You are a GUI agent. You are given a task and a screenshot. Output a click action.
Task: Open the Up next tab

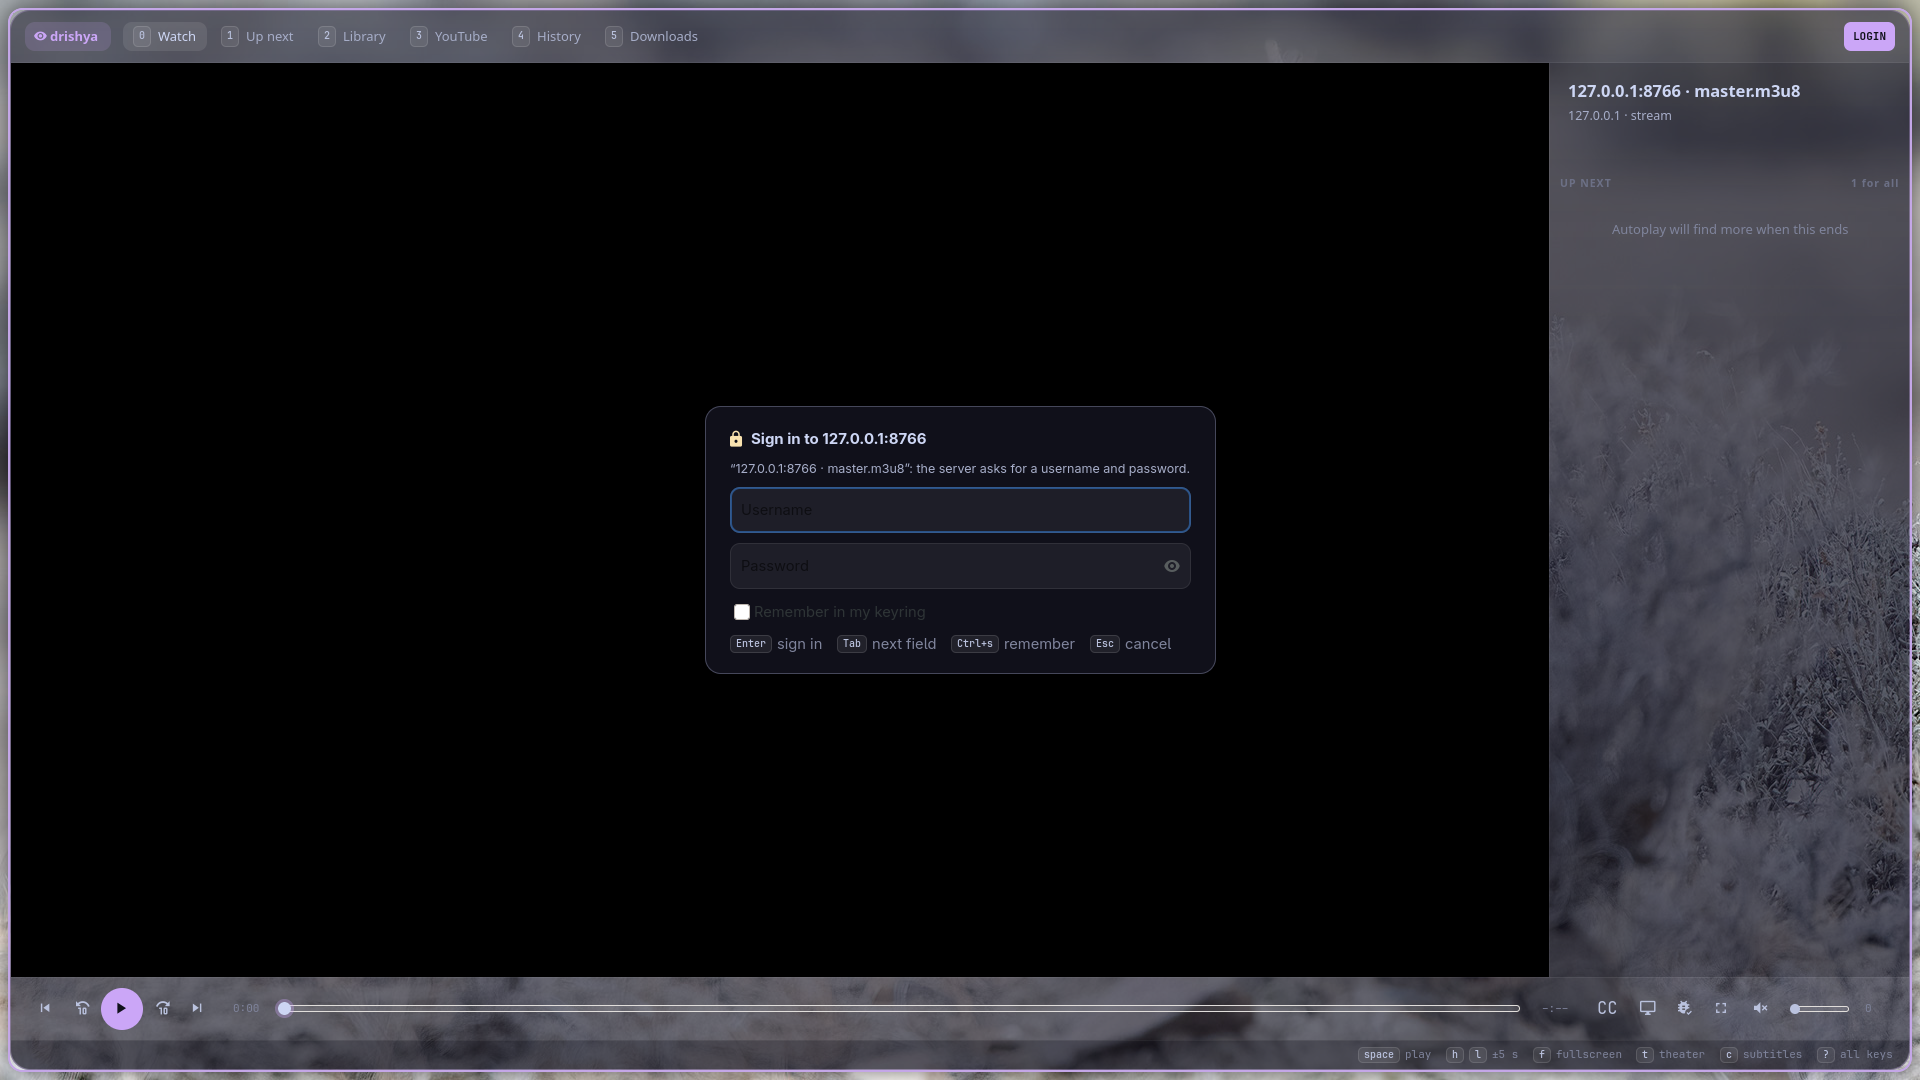click(x=258, y=36)
